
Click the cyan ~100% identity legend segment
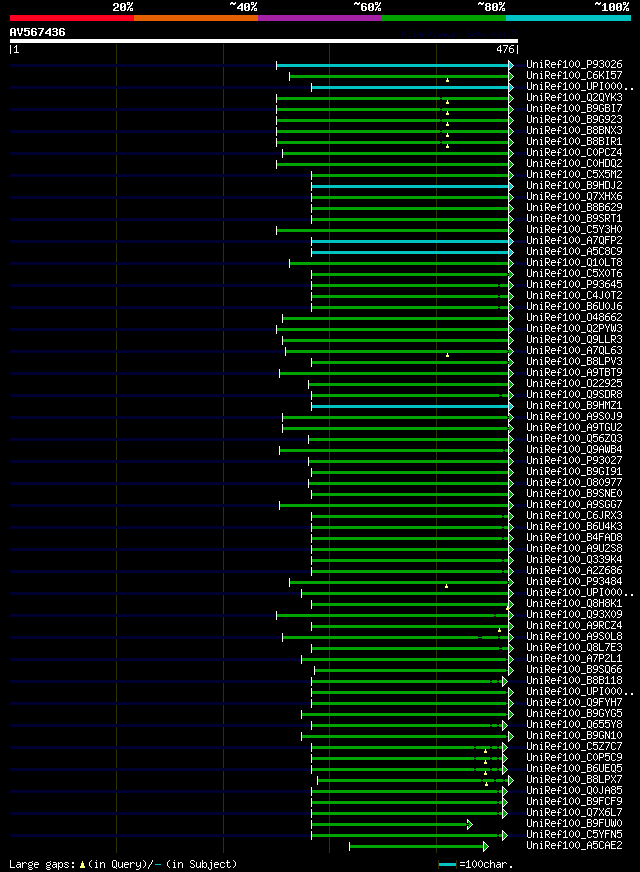568,18
